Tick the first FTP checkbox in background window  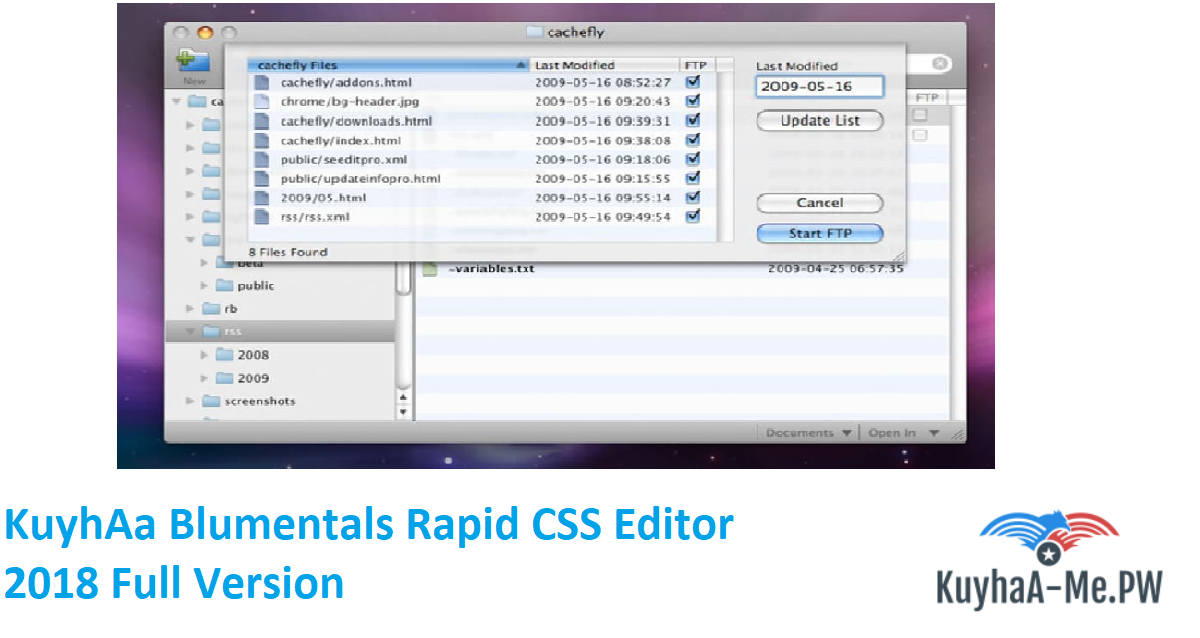pos(920,116)
